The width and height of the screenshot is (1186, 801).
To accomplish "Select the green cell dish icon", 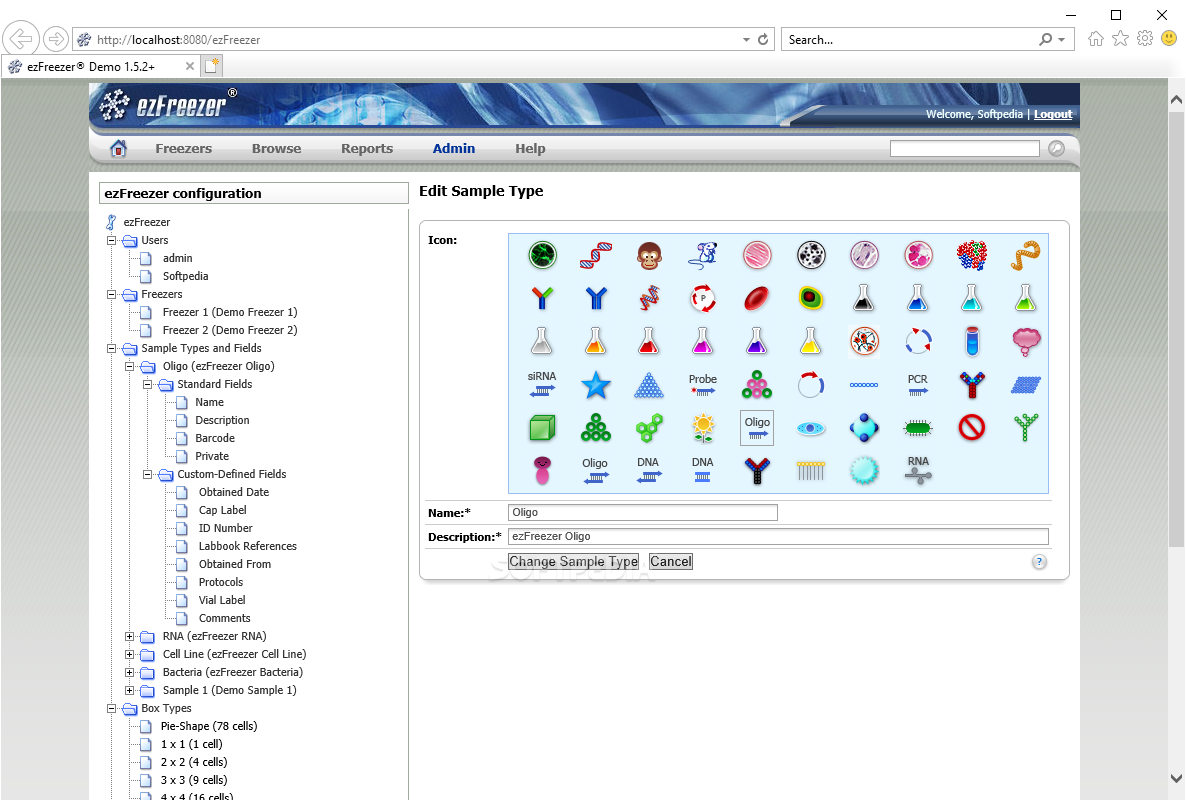I will pyautogui.click(x=542, y=256).
